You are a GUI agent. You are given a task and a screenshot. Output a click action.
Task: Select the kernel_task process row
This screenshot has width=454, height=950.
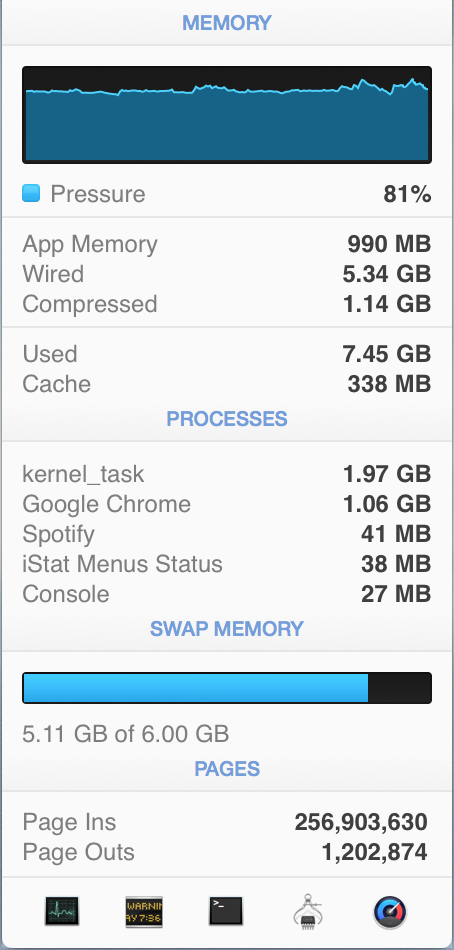tap(227, 474)
